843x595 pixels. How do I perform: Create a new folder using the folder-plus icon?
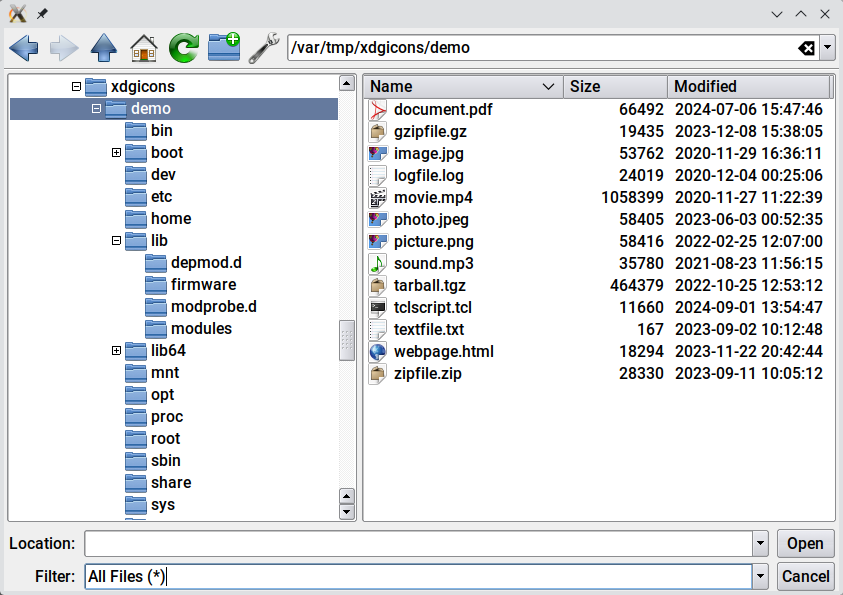coord(224,47)
